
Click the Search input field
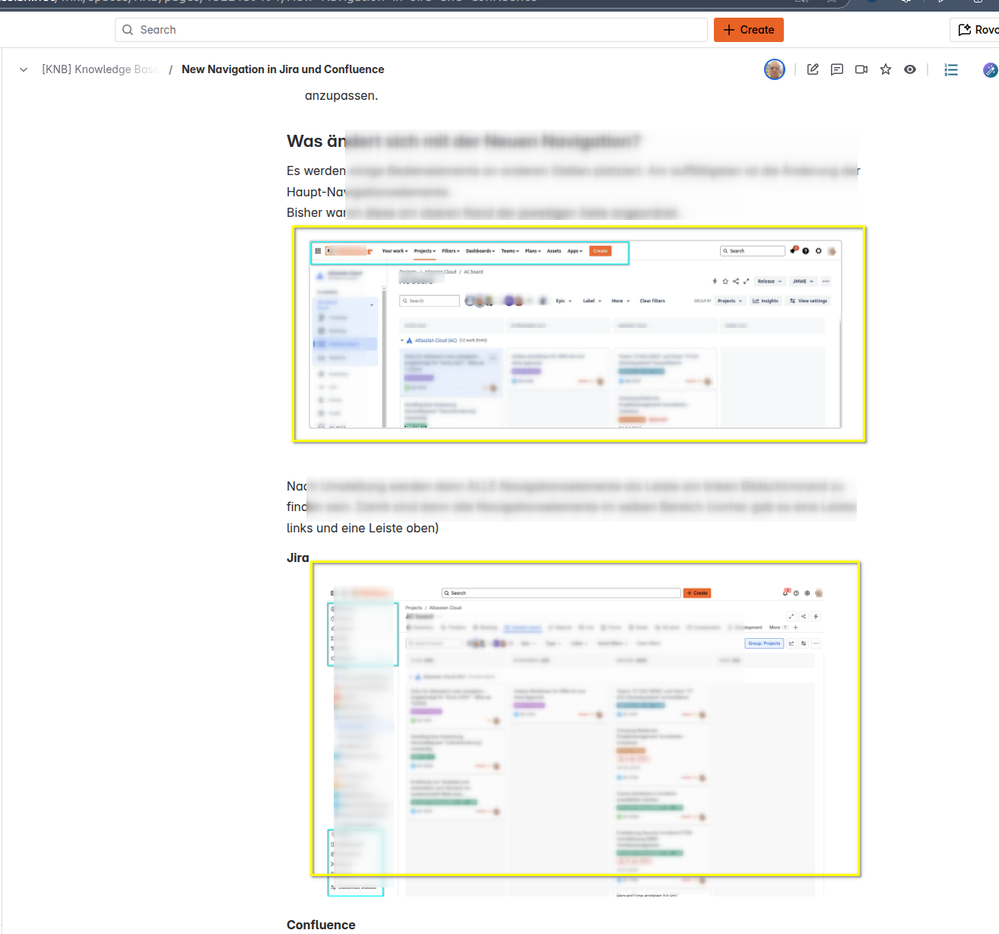(411, 30)
